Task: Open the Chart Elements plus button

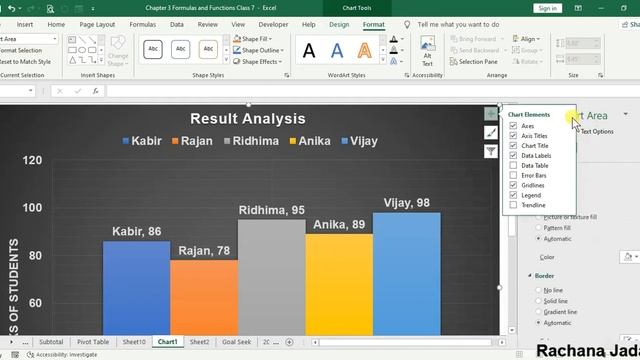Action: (491, 114)
